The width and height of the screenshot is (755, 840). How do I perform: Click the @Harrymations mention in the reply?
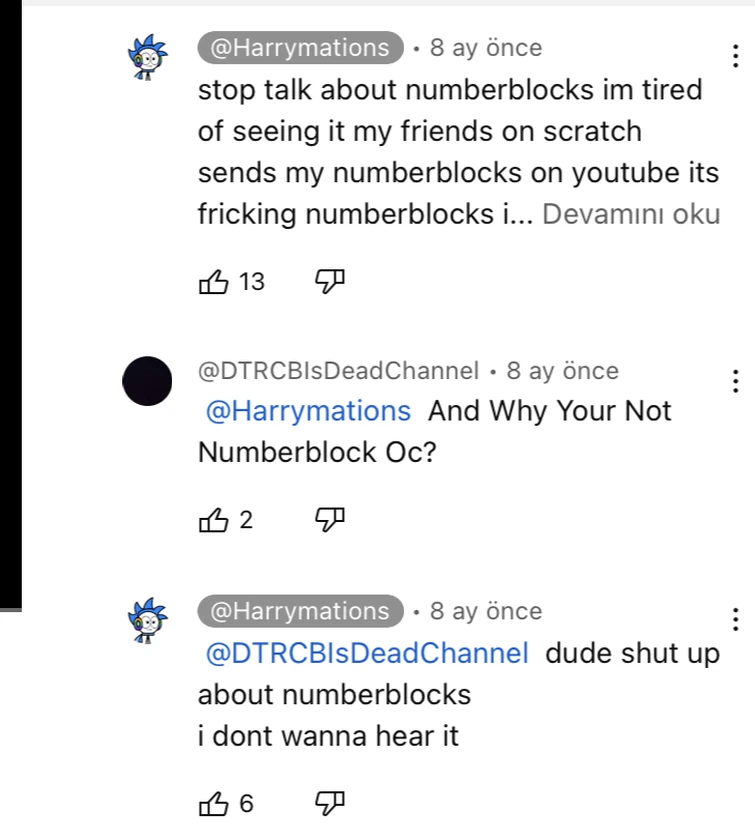click(x=303, y=410)
